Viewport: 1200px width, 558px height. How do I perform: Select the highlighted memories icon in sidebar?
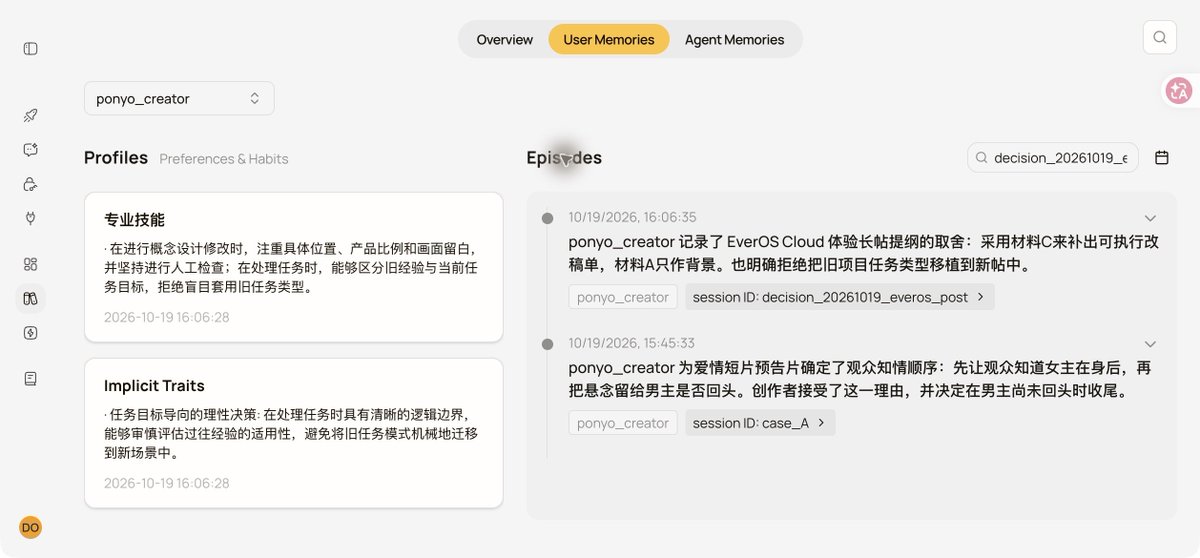click(31, 298)
